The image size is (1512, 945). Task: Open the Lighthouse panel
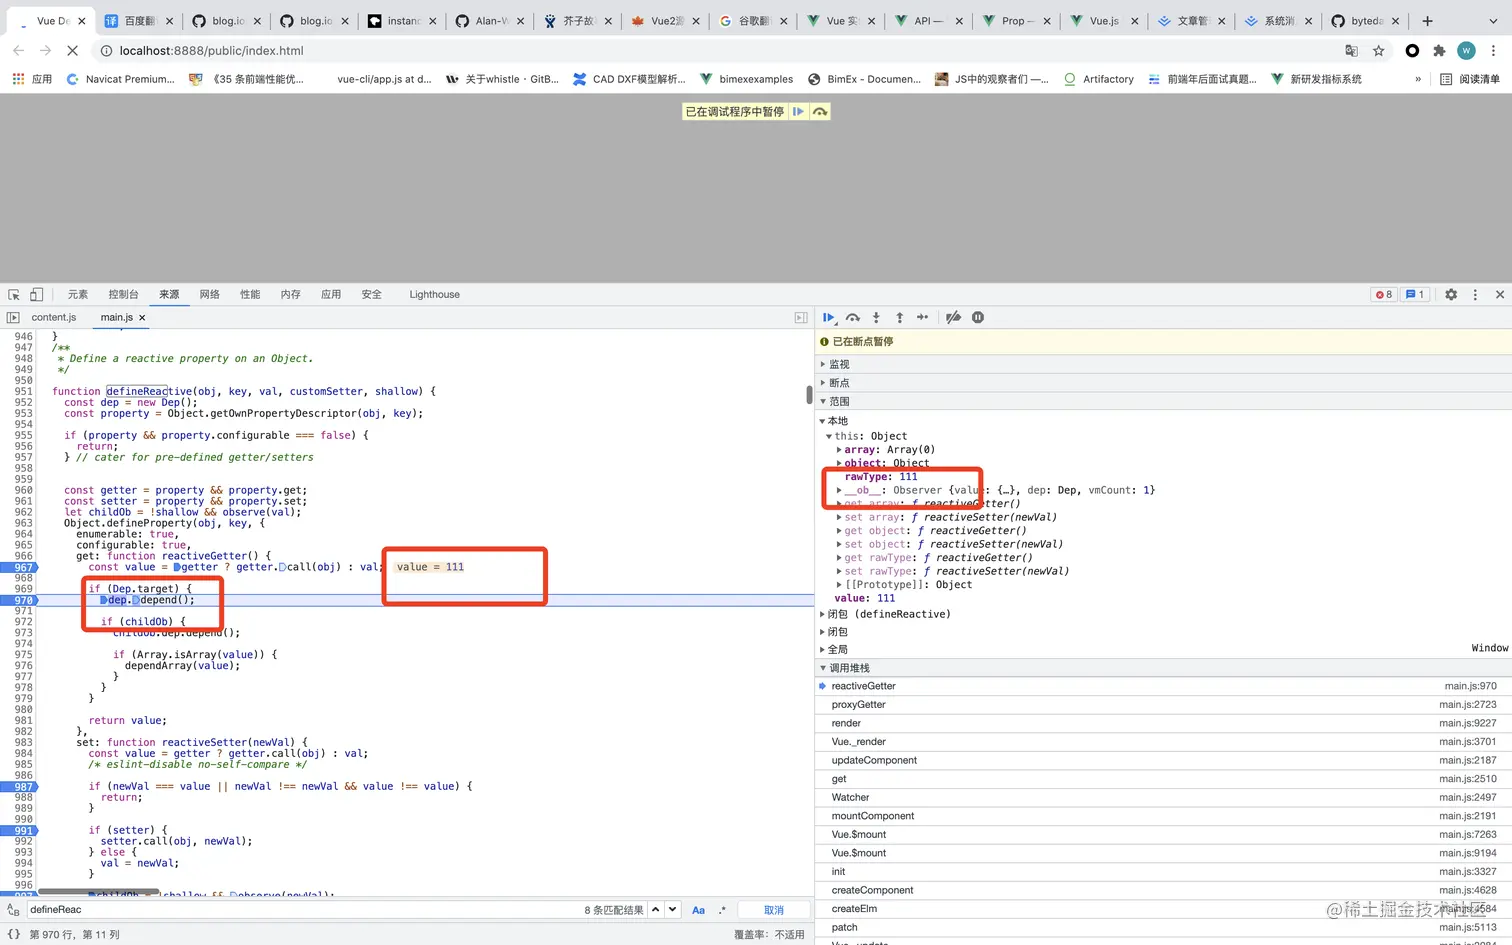tap(434, 295)
